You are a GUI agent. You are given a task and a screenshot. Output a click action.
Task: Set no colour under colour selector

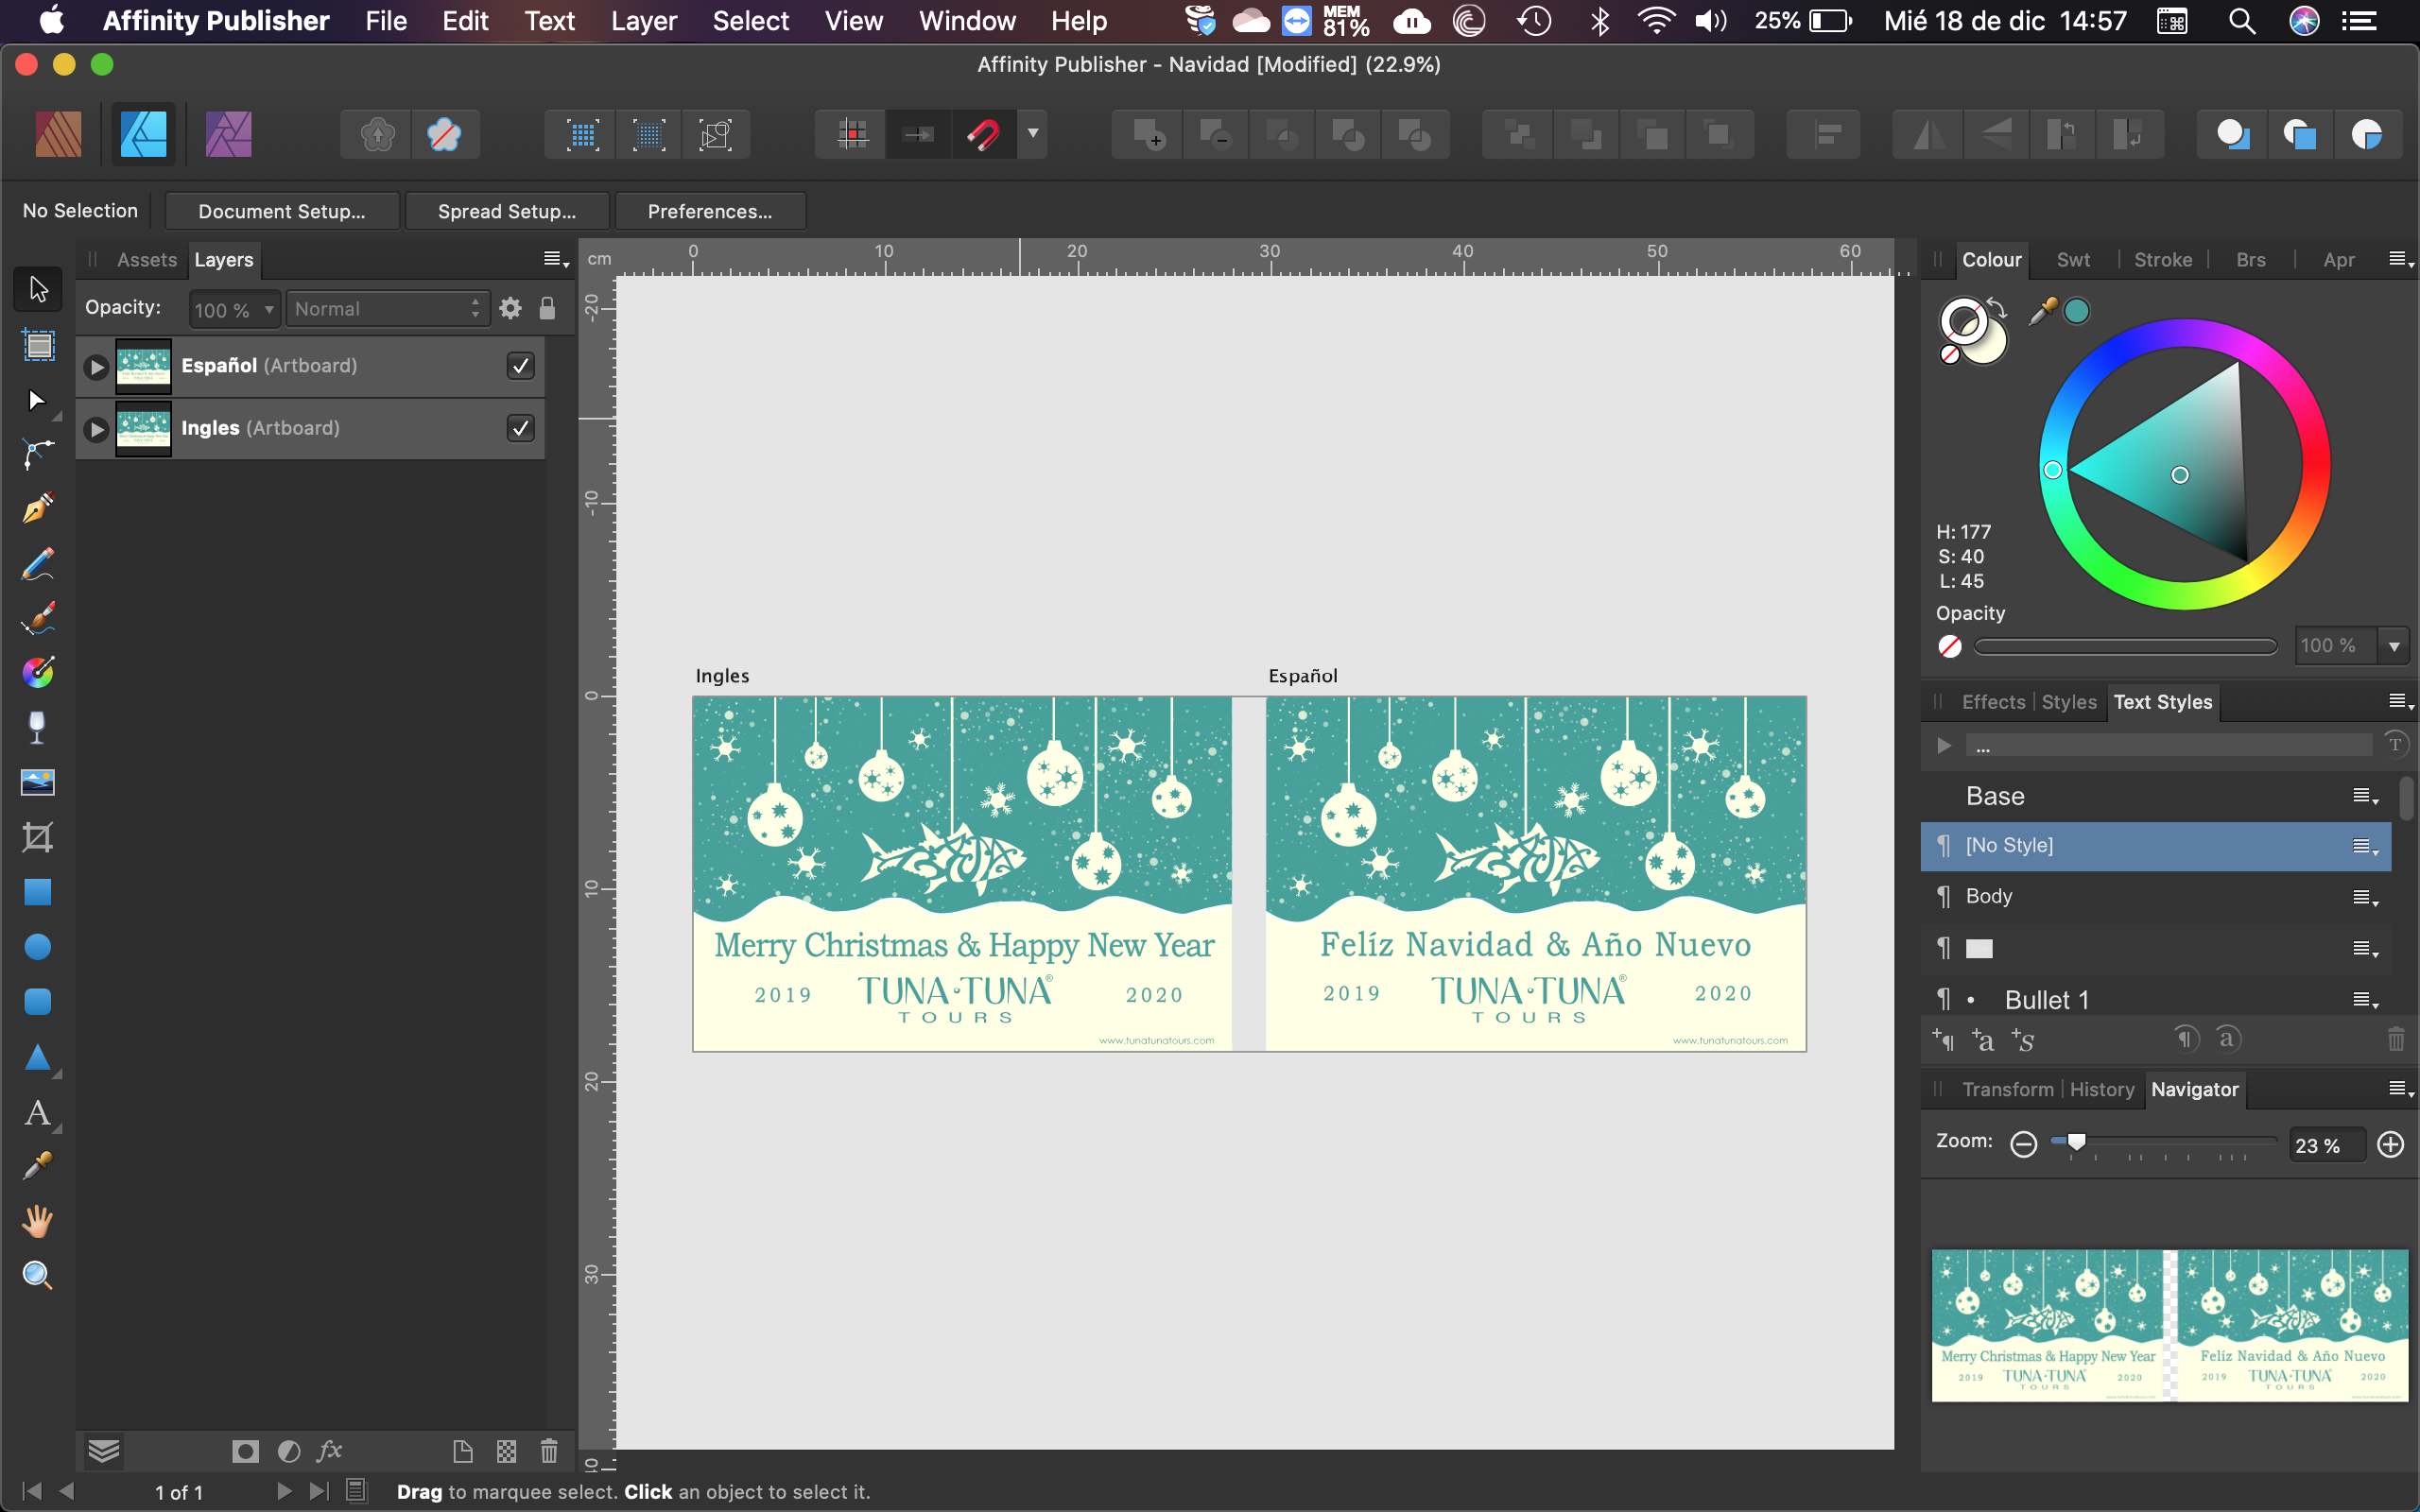1949,355
